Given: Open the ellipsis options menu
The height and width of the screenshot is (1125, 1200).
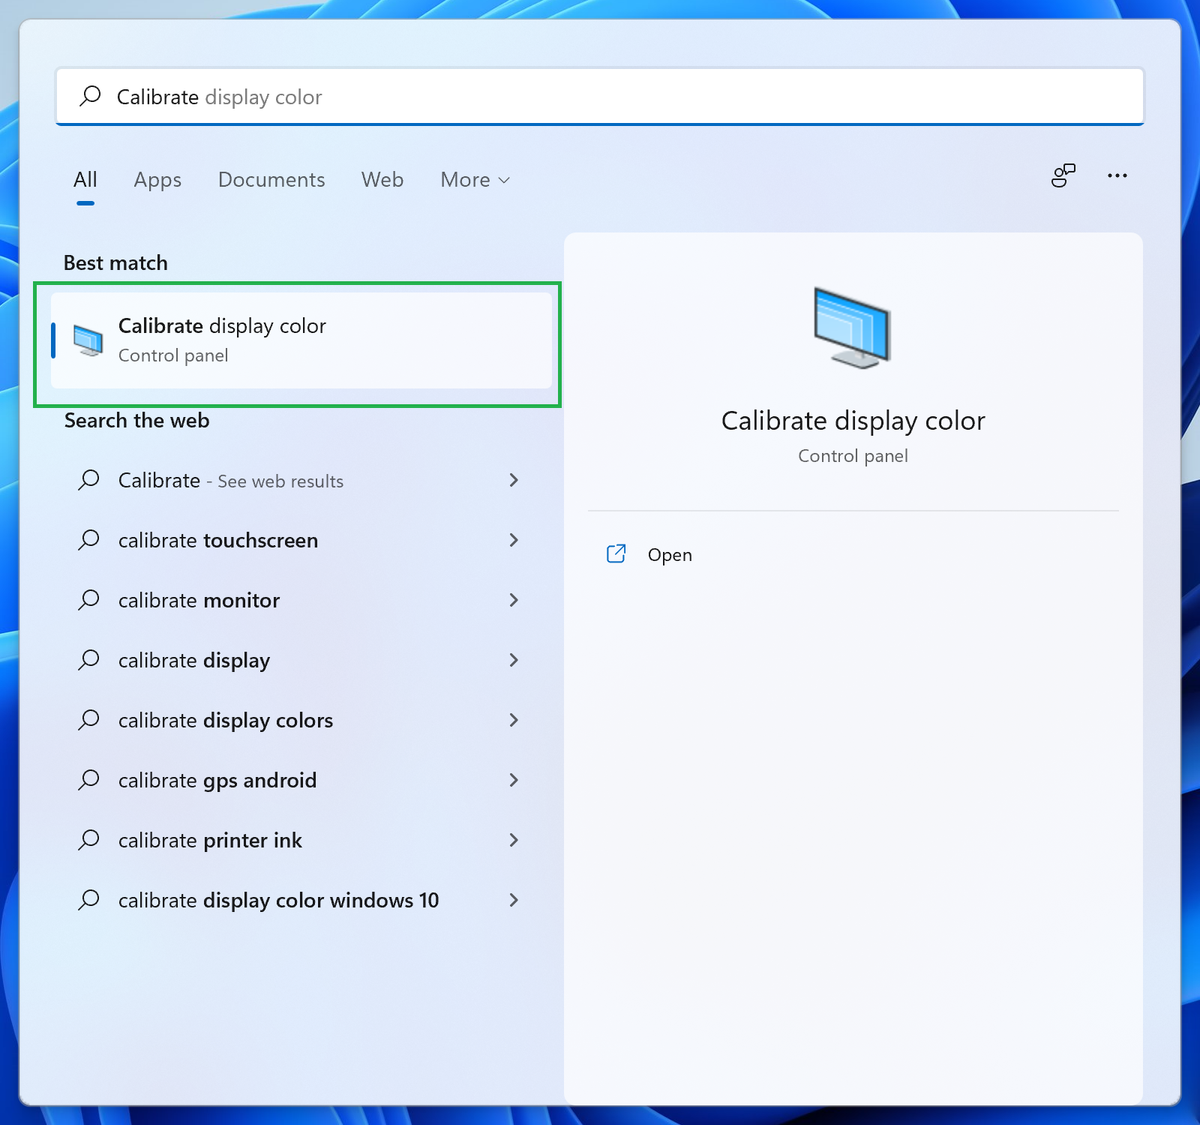Looking at the screenshot, I should [x=1117, y=175].
